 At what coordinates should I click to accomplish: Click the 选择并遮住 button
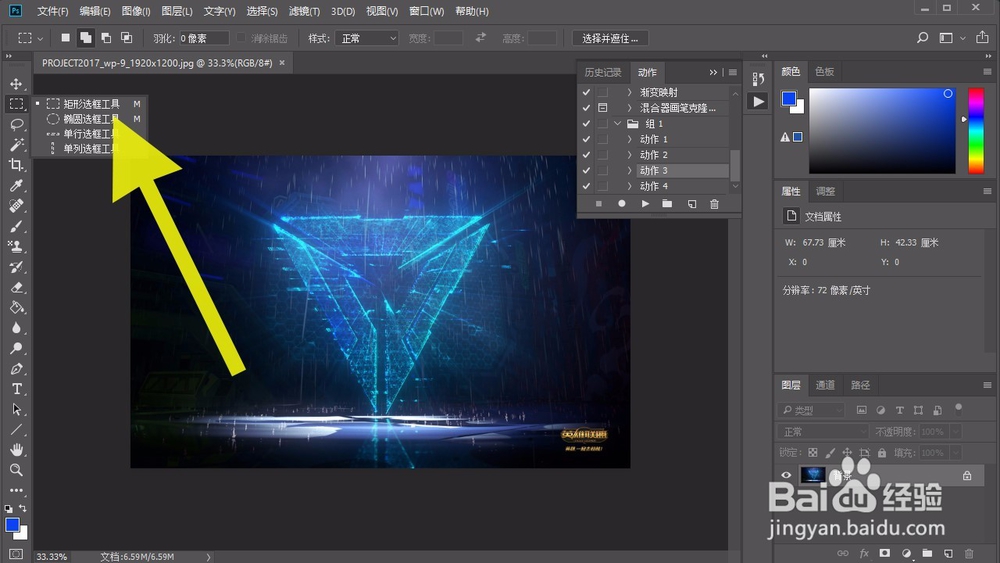pos(610,38)
